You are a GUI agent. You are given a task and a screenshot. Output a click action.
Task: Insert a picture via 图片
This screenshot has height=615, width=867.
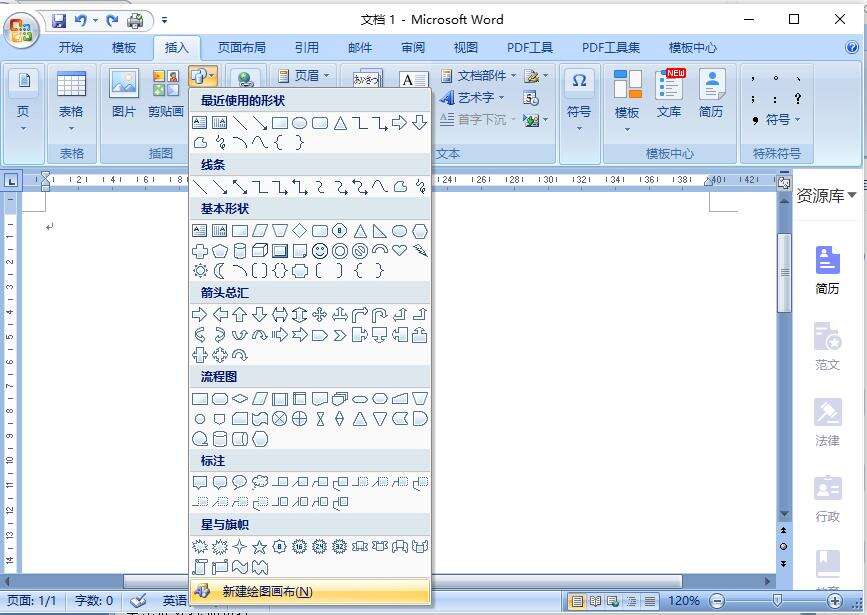(124, 94)
